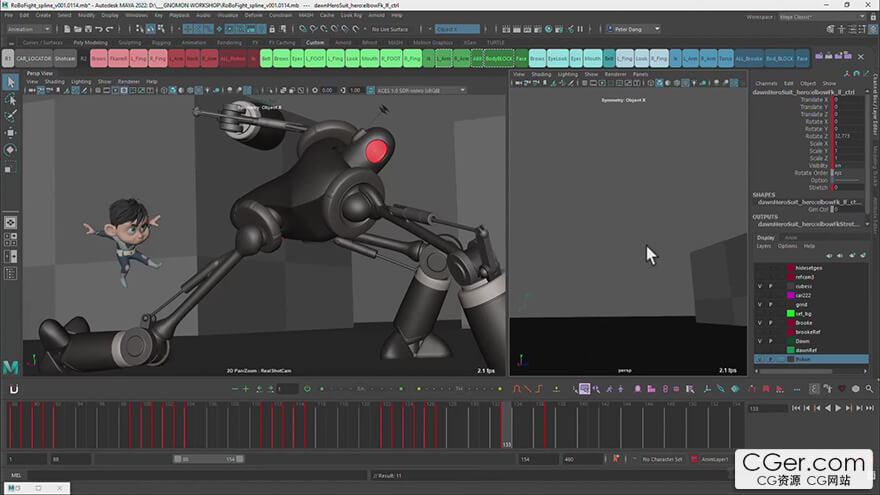The image size is (880, 495).
Task: Click the Shotcam shelf button
Action: tap(65, 58)
